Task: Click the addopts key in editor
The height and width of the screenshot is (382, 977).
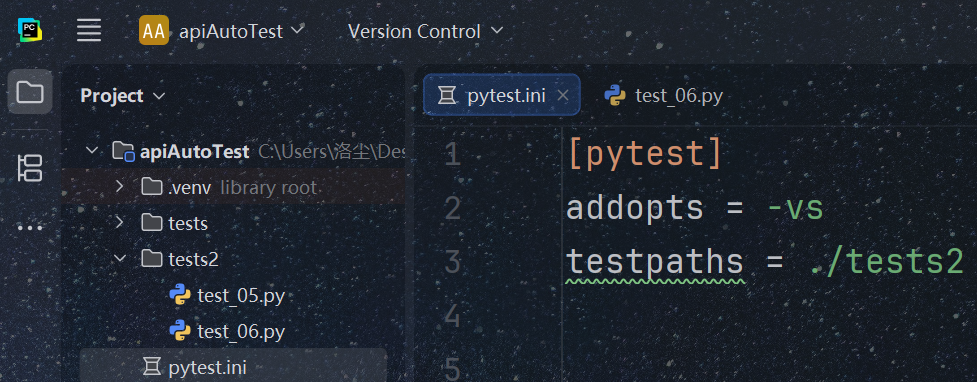Action: (634, 208)
